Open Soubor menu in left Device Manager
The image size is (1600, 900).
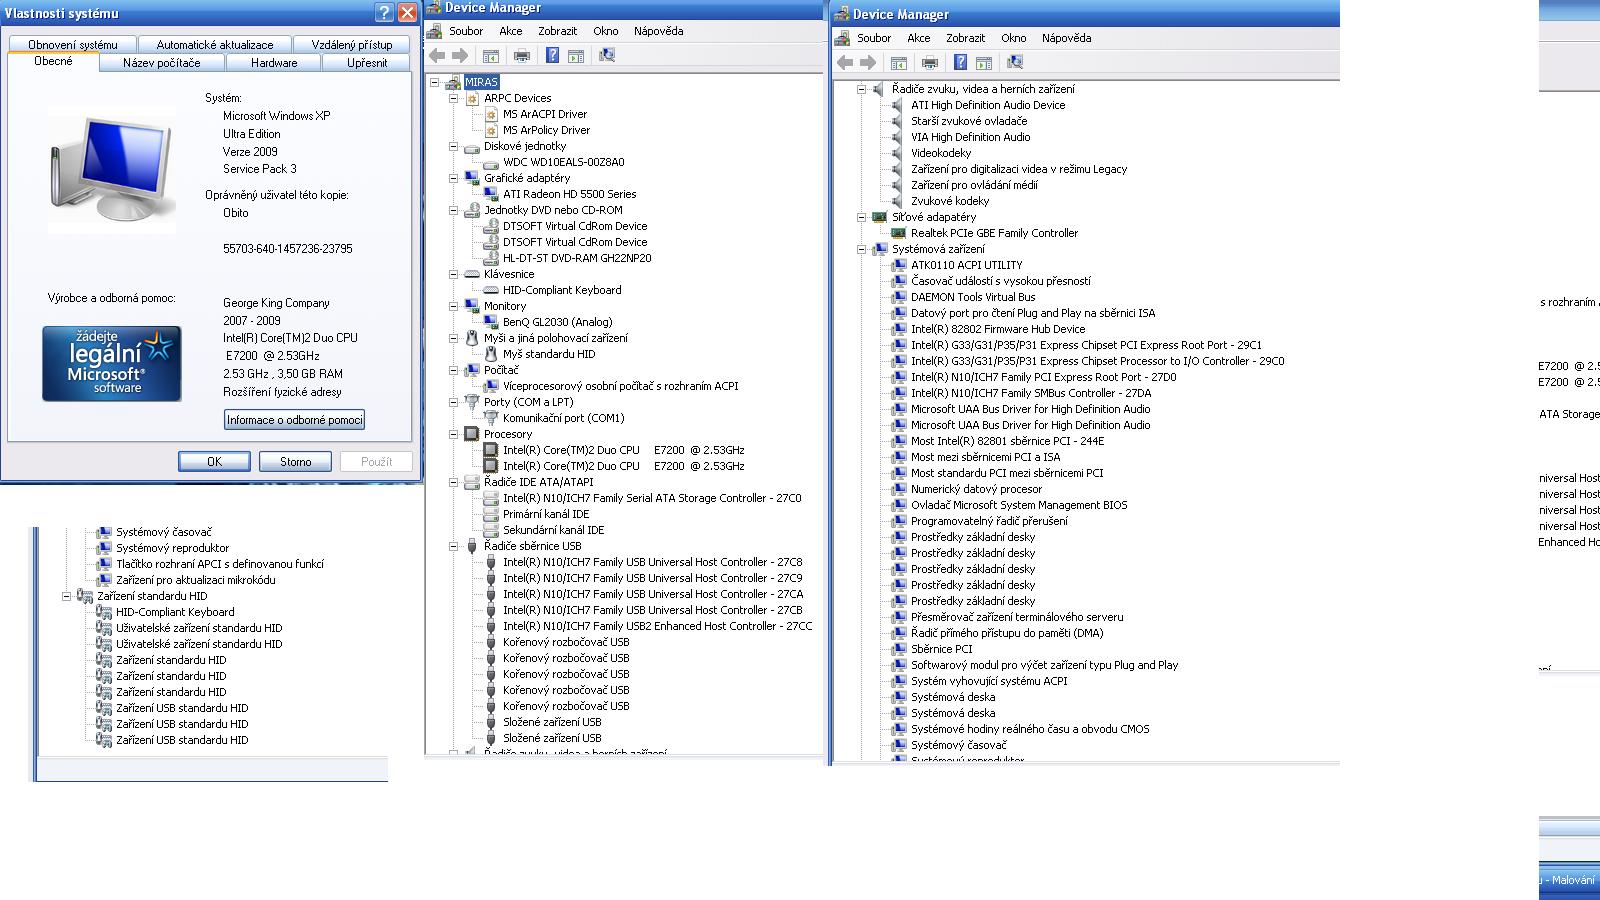point(466,31)
